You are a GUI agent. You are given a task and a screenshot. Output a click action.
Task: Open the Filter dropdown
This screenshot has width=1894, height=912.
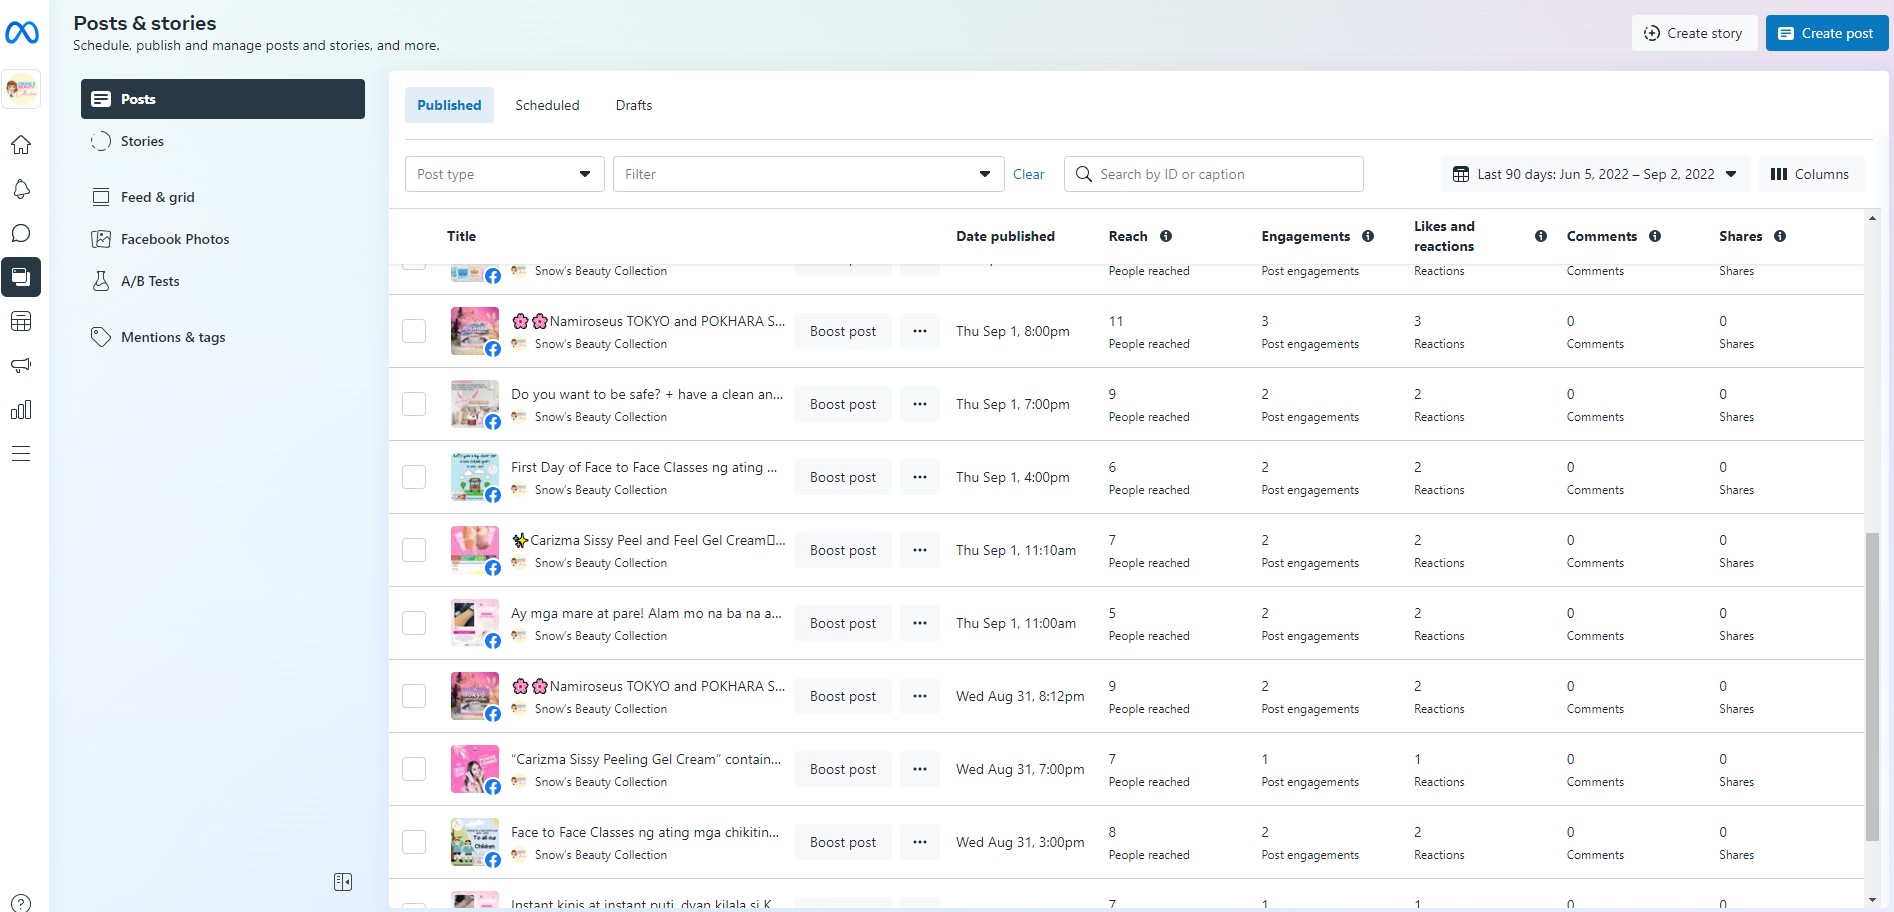[x=808, y=174]
